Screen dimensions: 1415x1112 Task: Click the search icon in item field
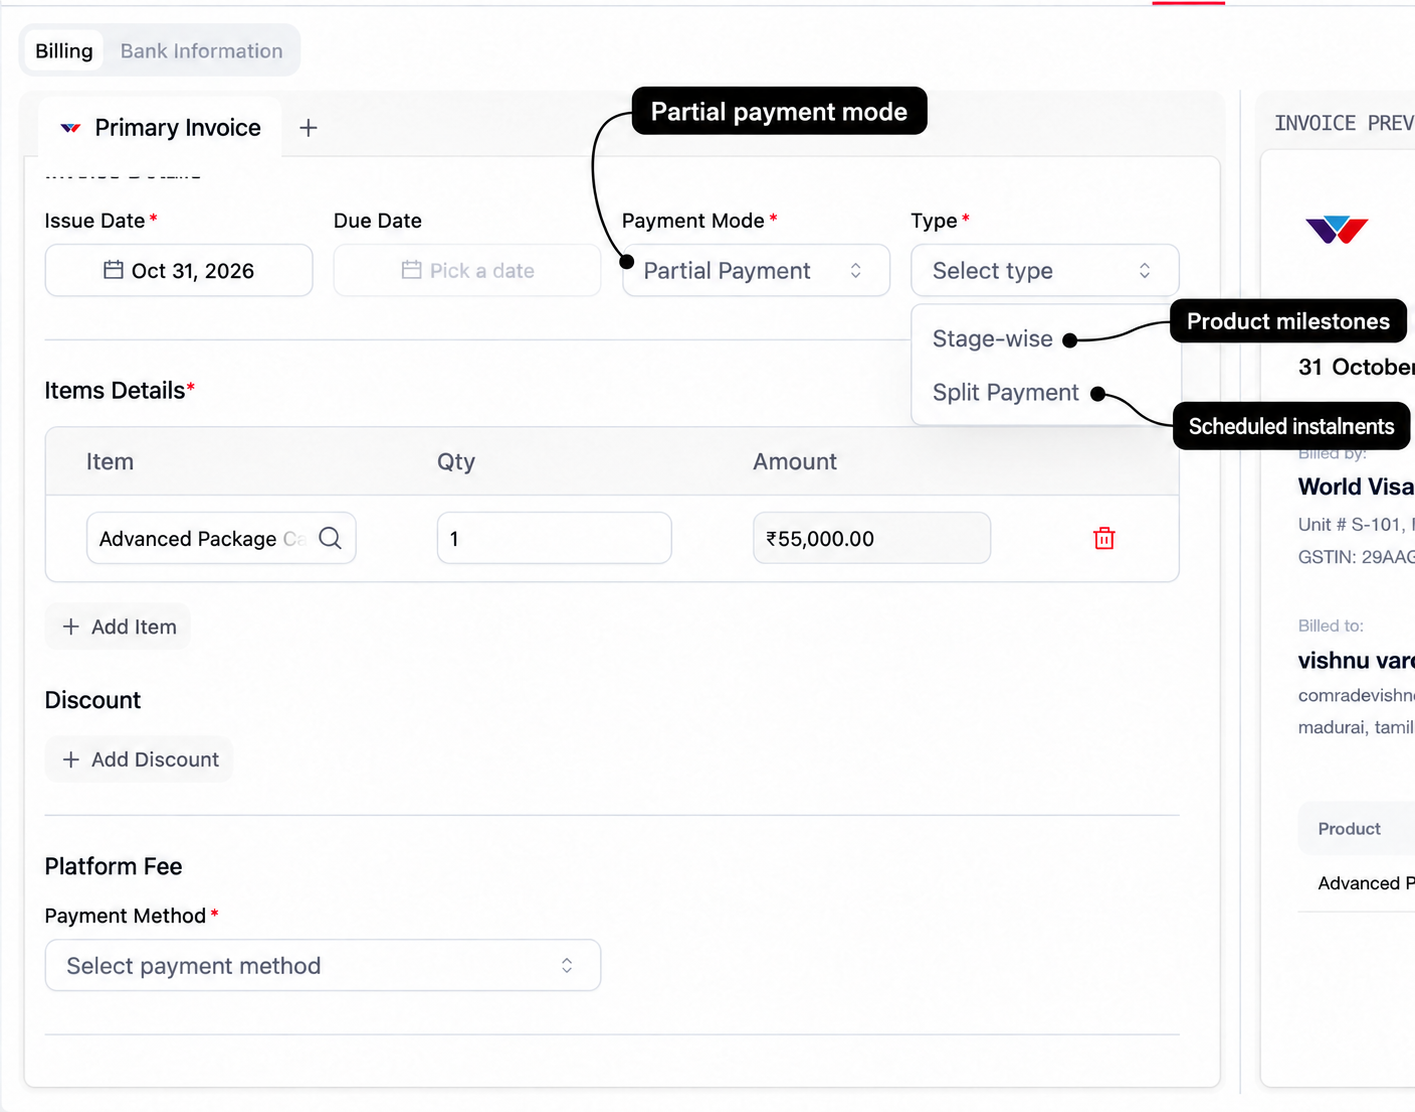click(330, 538)
